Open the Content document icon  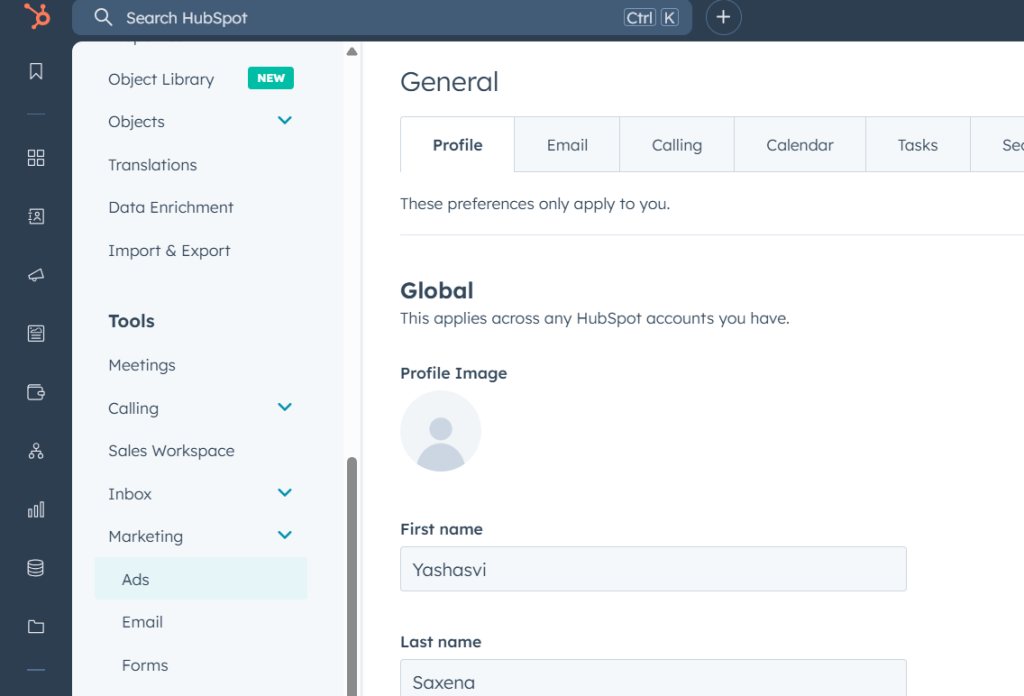pos(36,334)
